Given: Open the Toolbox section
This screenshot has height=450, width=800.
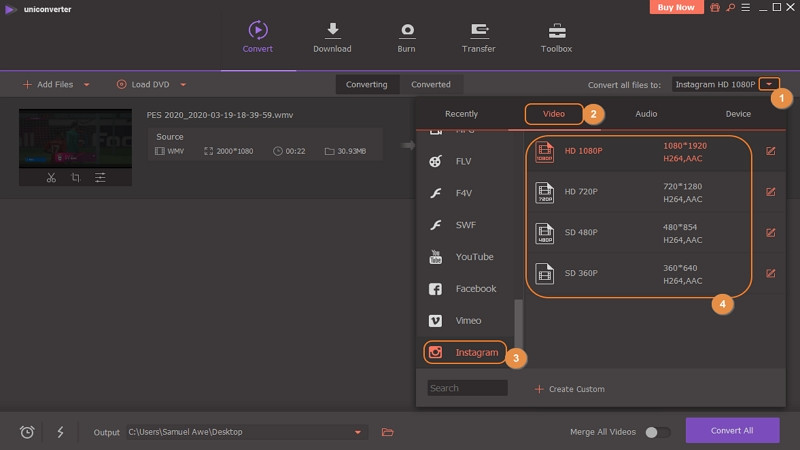Looking at the screenshot, I should point(556,37).
